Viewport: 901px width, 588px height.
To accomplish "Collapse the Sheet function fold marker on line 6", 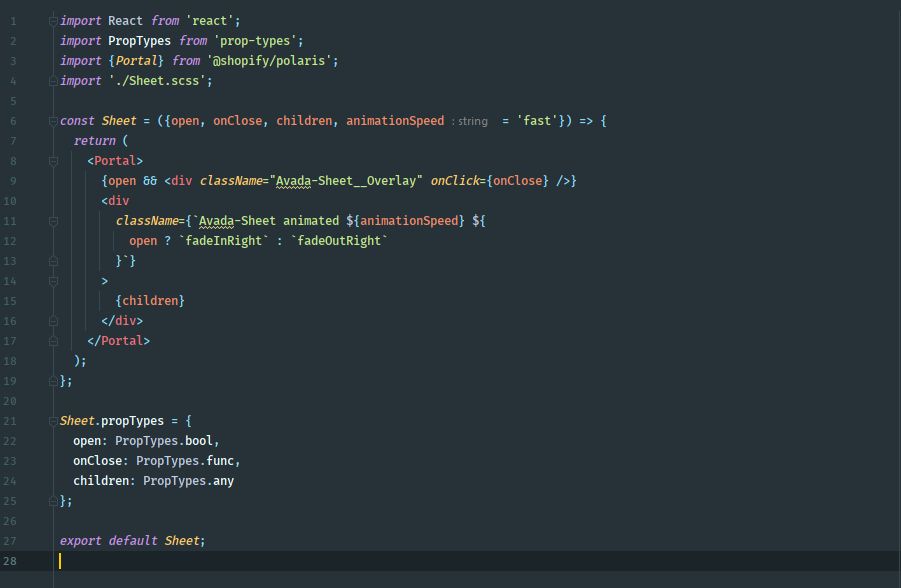I will point(53,121).
